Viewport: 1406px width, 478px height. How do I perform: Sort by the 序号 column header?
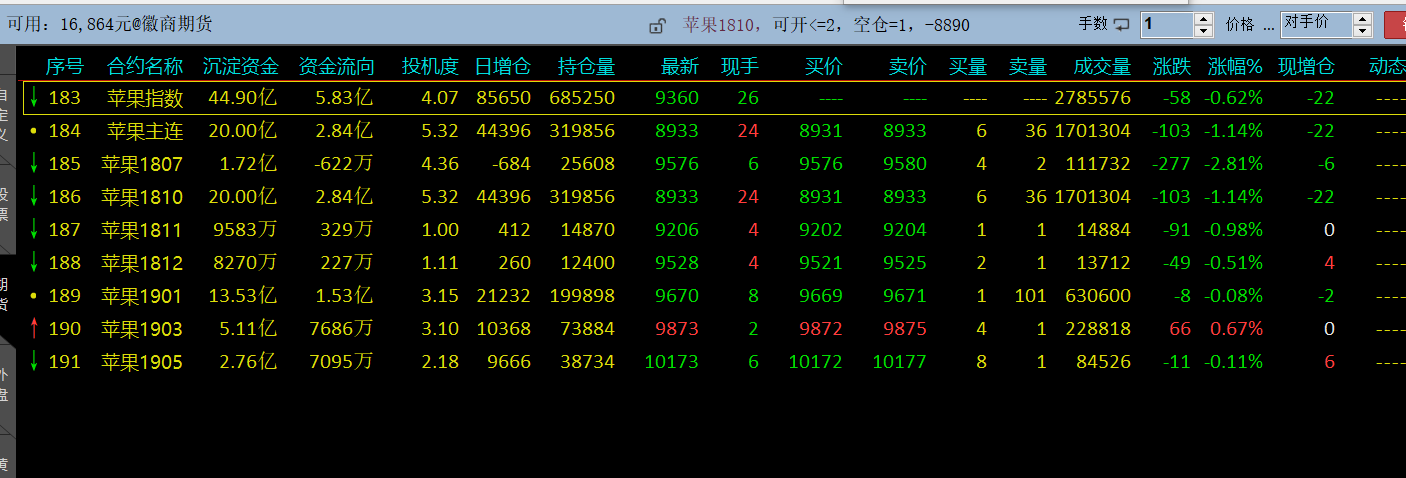click(x=64, y=67)
